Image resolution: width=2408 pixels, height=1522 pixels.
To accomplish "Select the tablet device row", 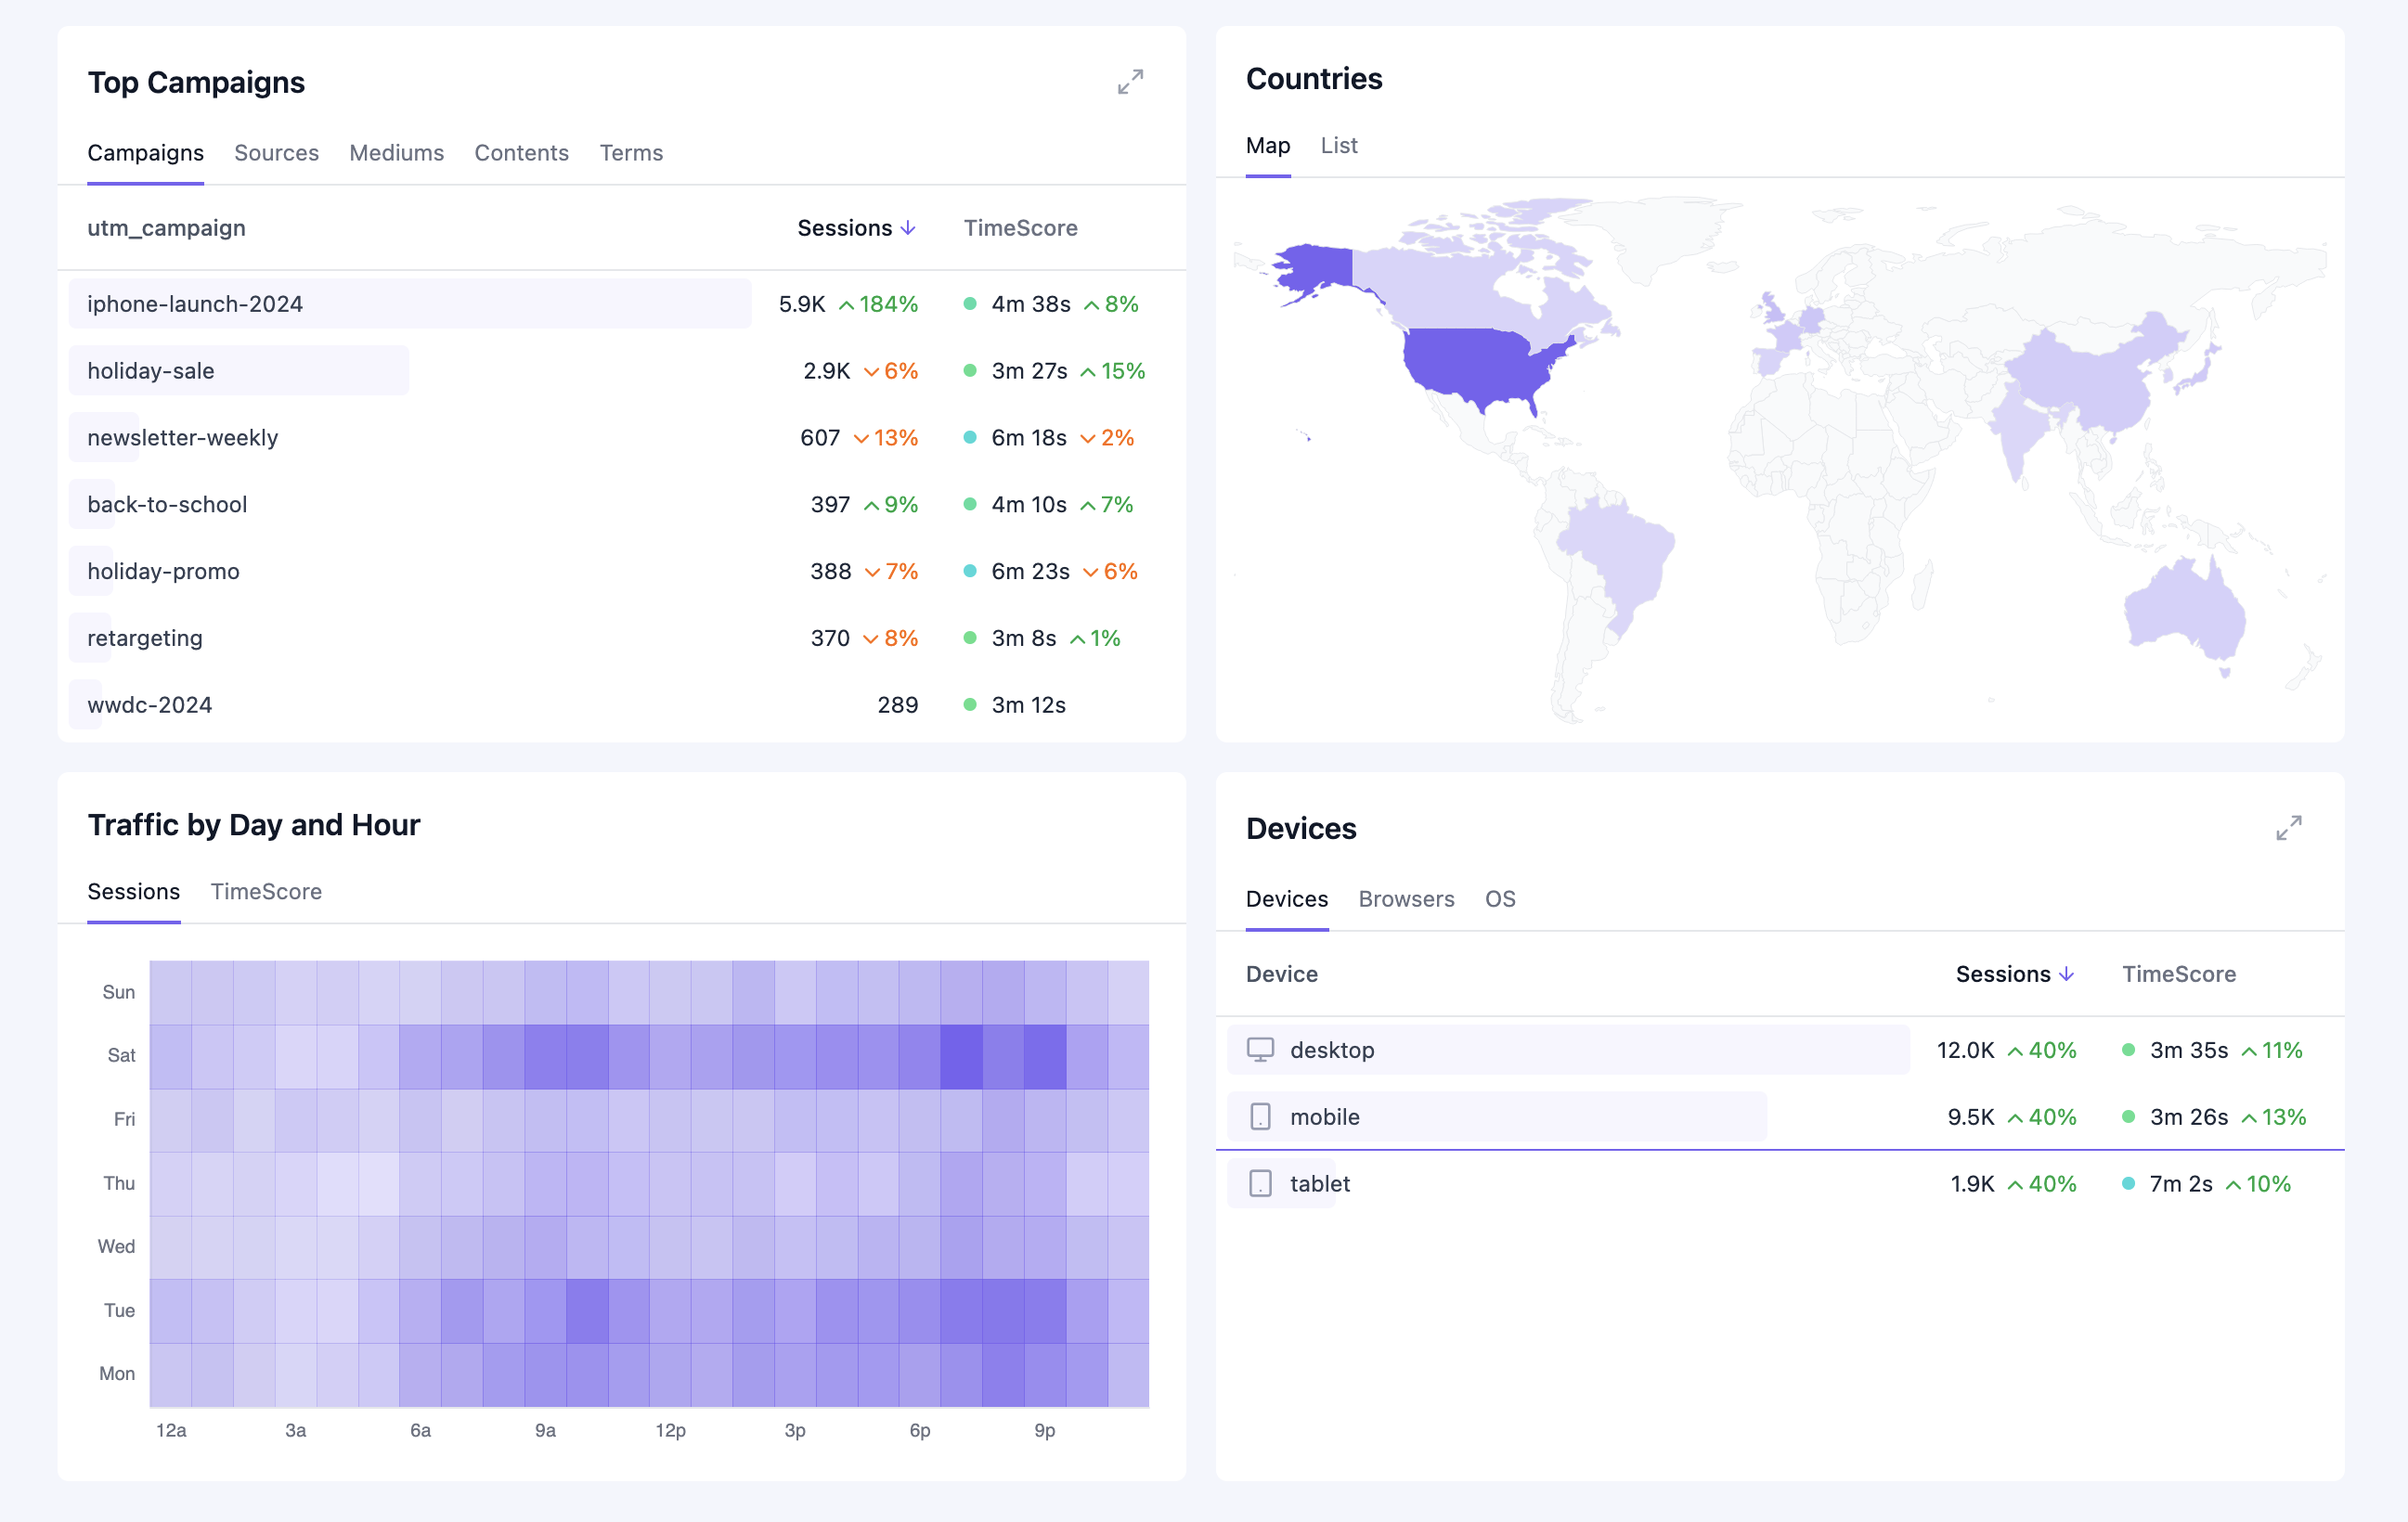I will (1779, 1183).
